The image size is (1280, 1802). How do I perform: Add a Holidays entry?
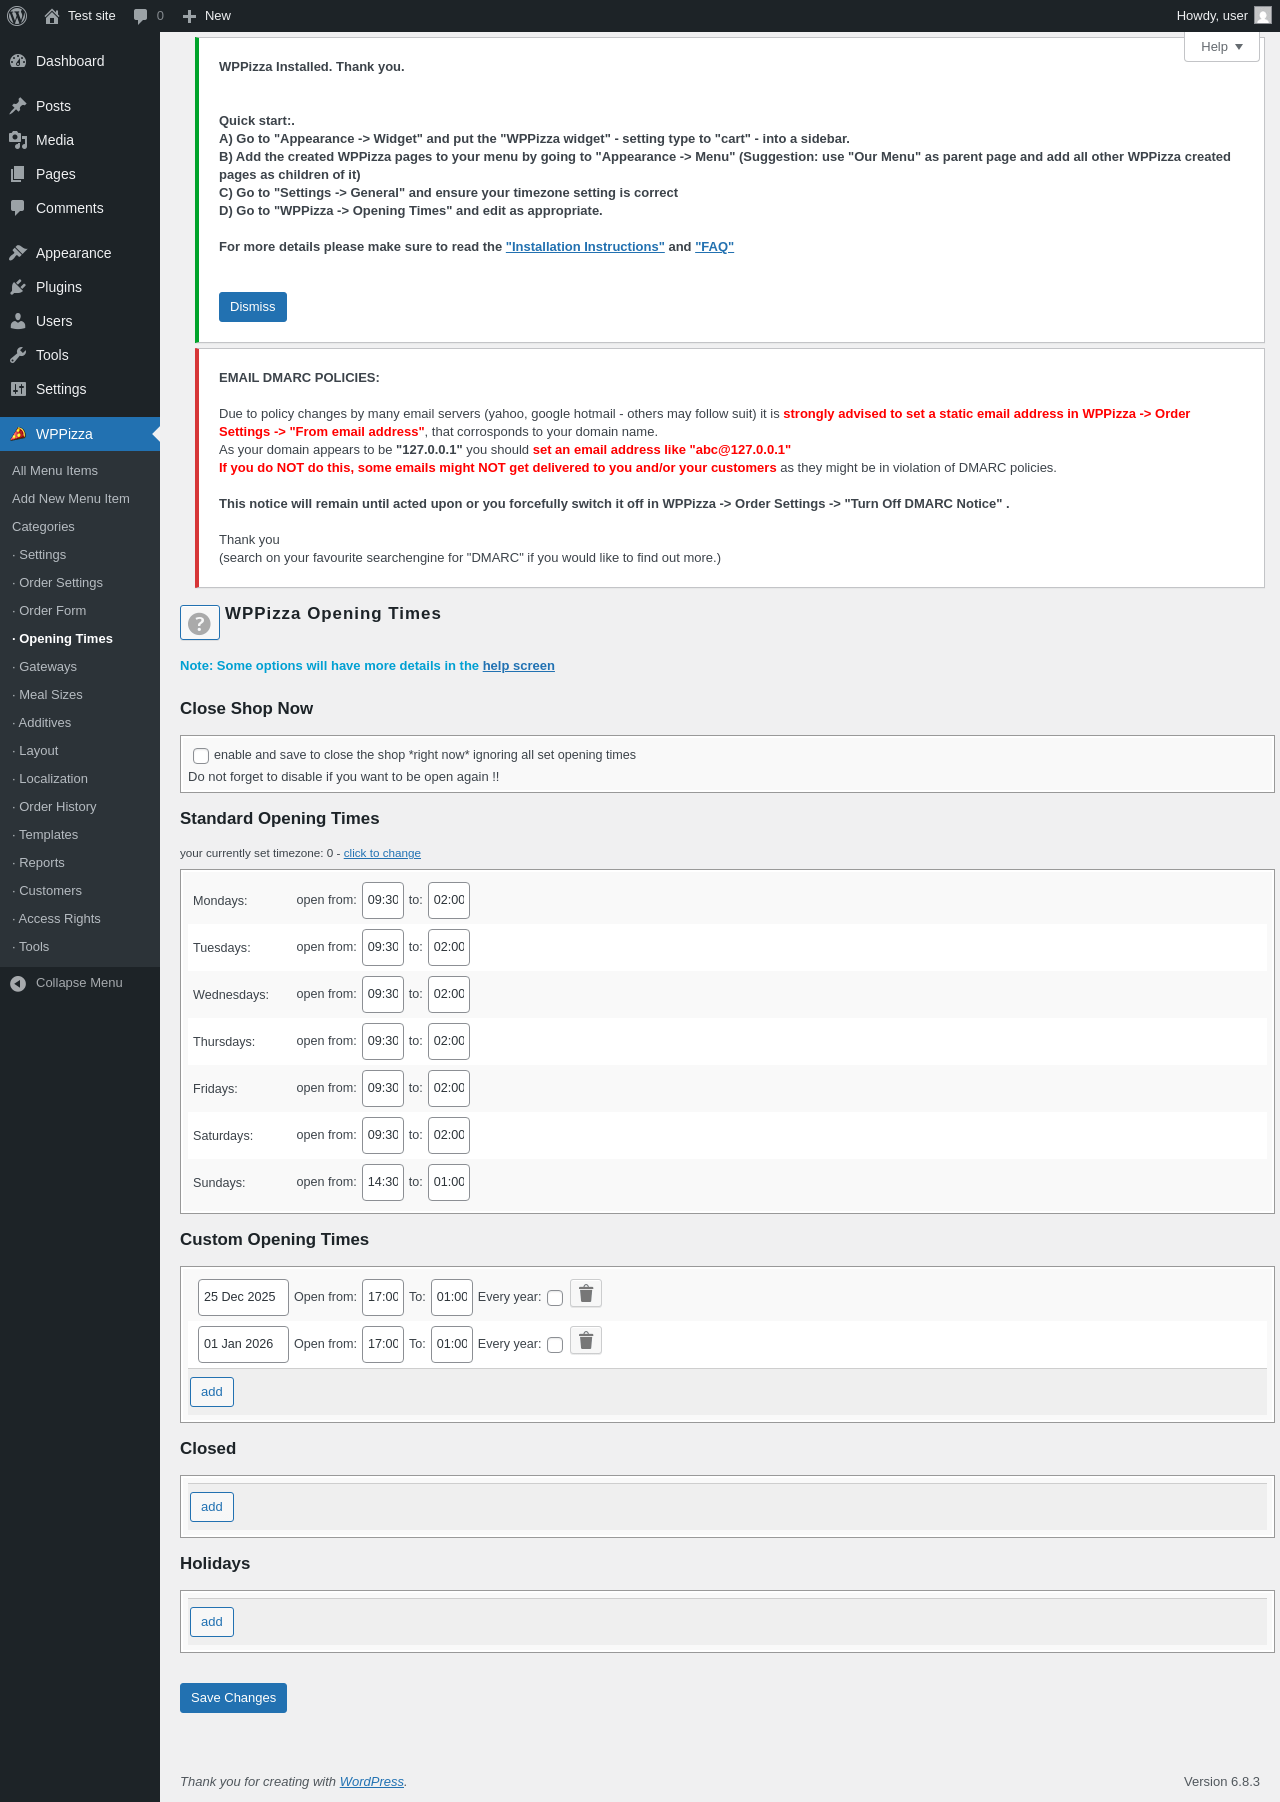pyautogui.click(x=212, y=1622)
